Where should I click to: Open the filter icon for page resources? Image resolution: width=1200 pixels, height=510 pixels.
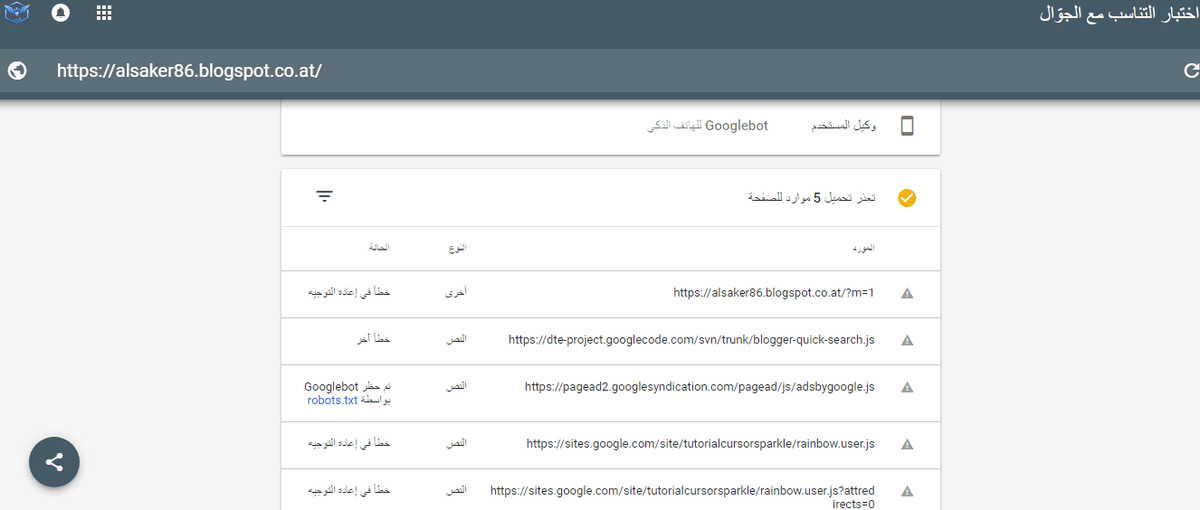click(324, 197)
